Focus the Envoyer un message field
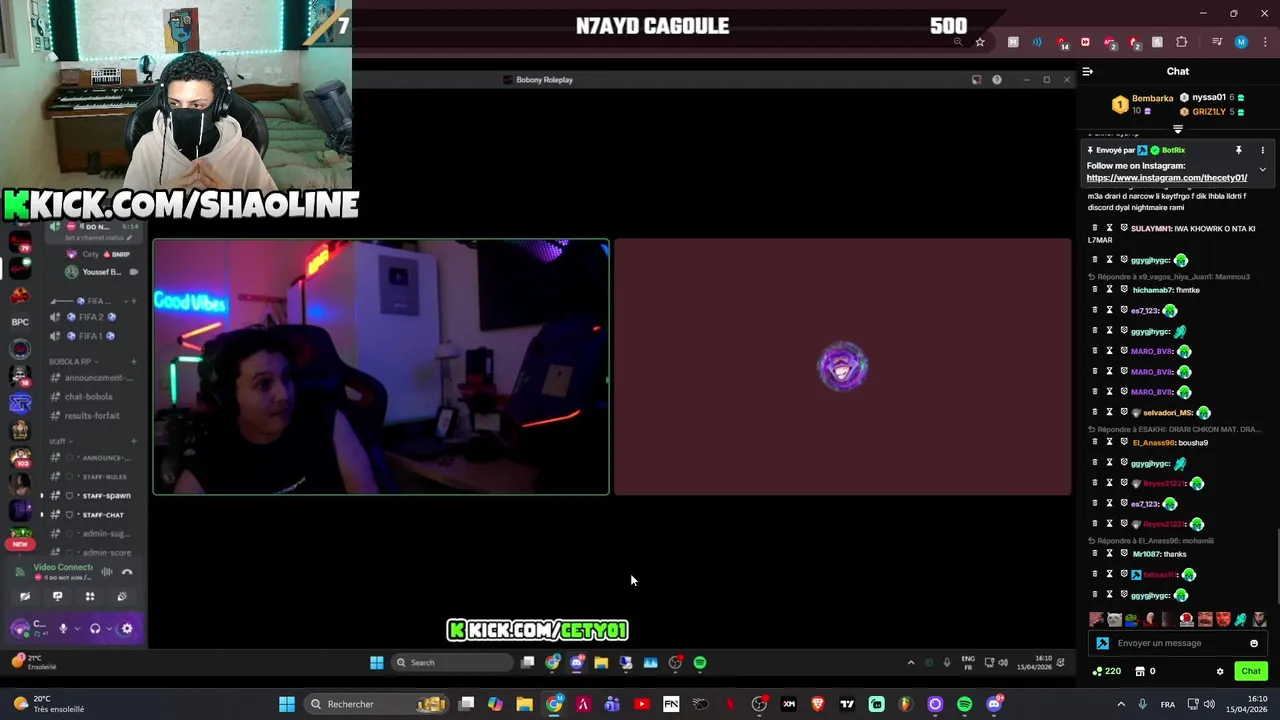Image resolution: width=1280 pixels, height=720 pixels. tap(1178, 643)
